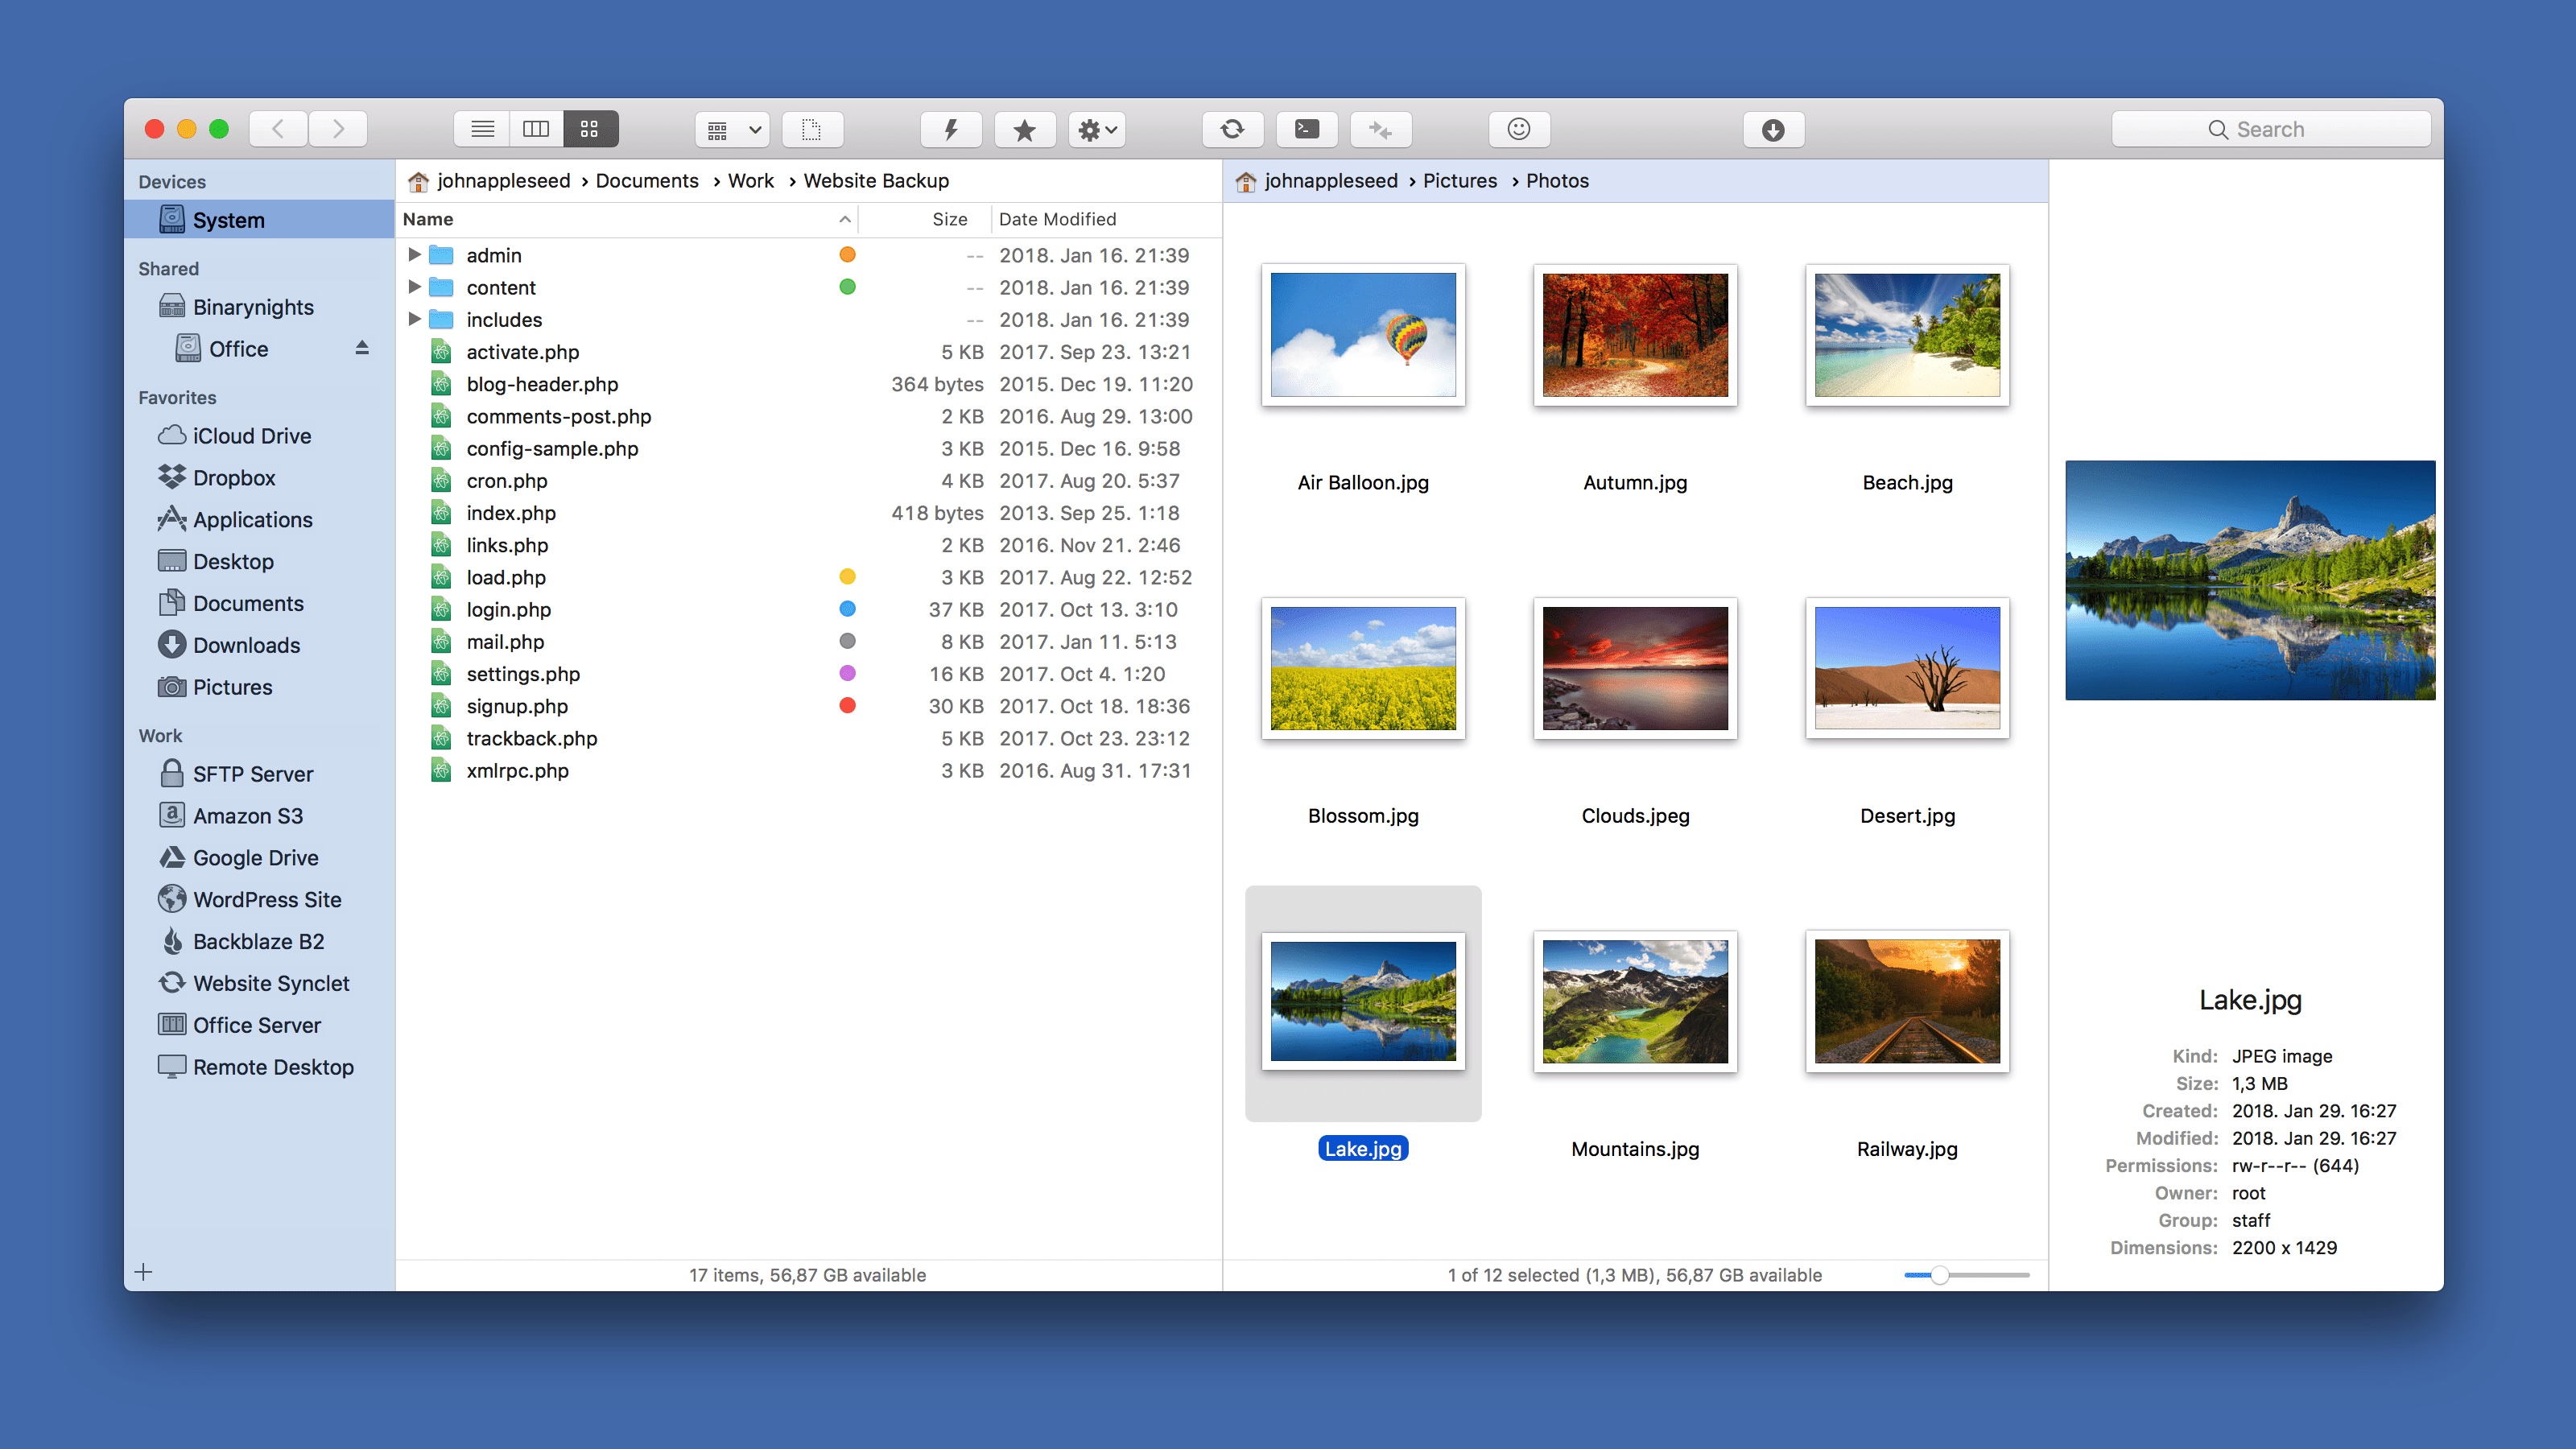Expand the includes folder tree arrow
The image size is (2576, 1449).
[414, 319]
